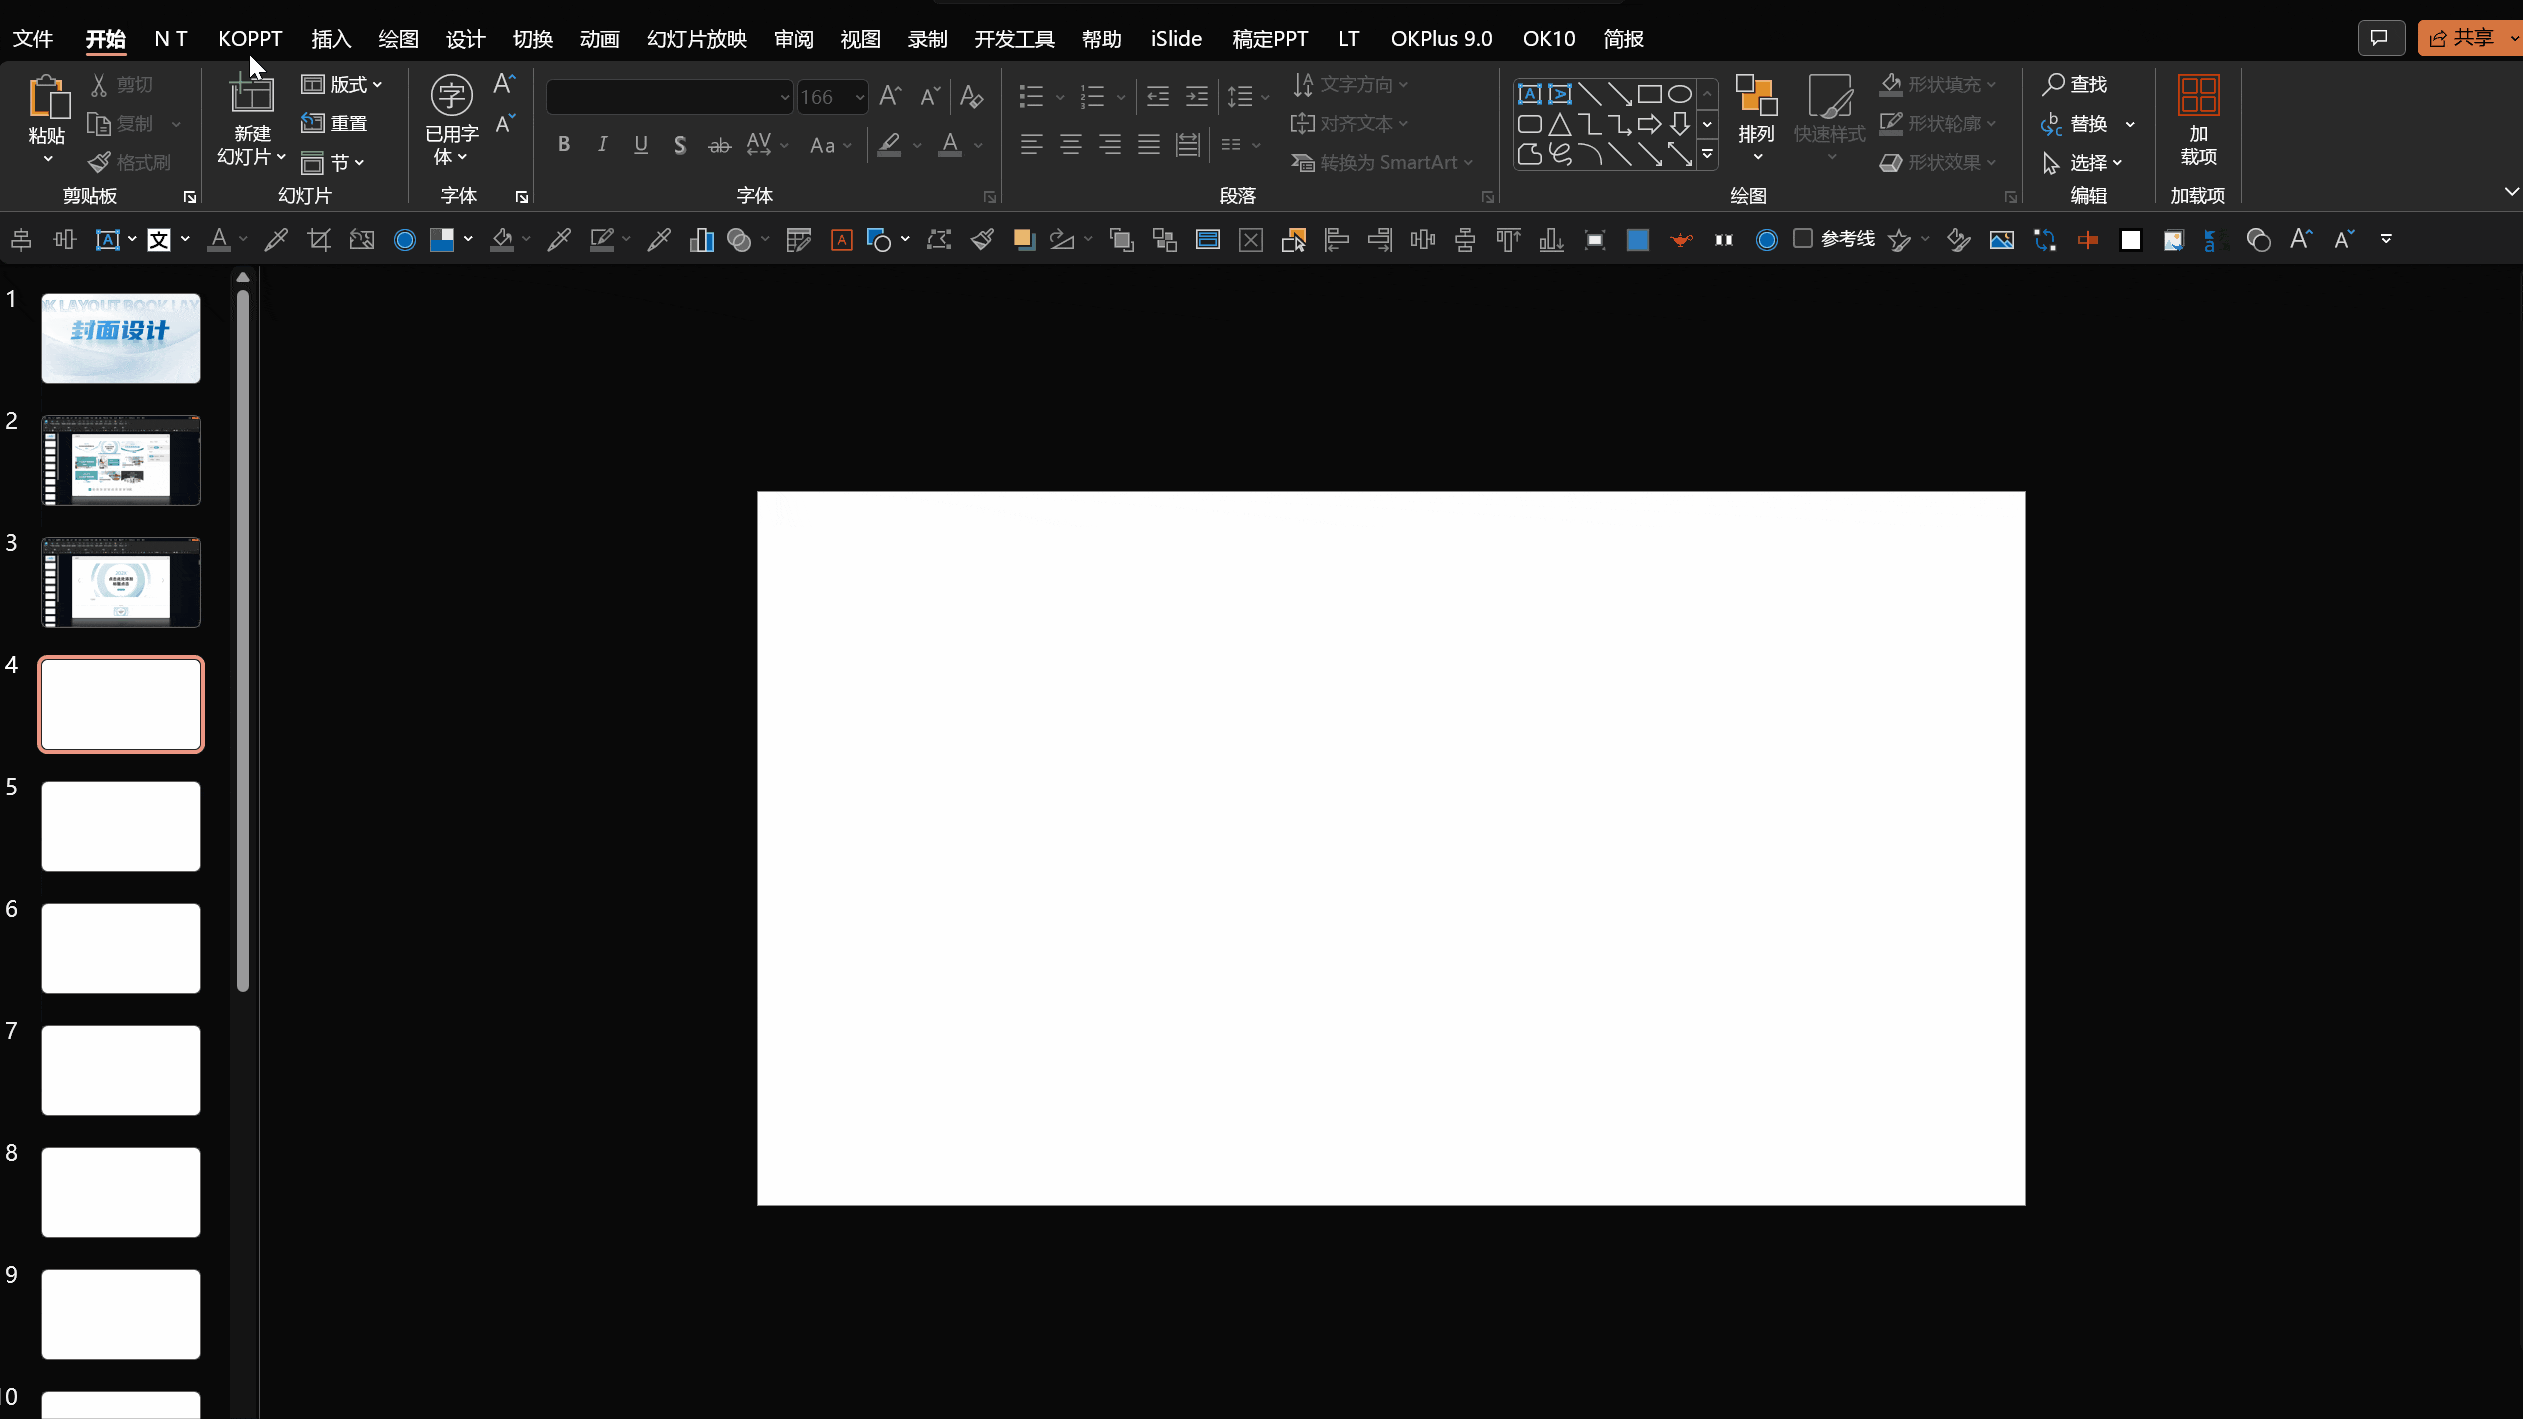Image resolution: width=2523 pixels, height=1419 pixels.
Task: Click the crop icon in quick toolbar
Action: click(319, 239)
